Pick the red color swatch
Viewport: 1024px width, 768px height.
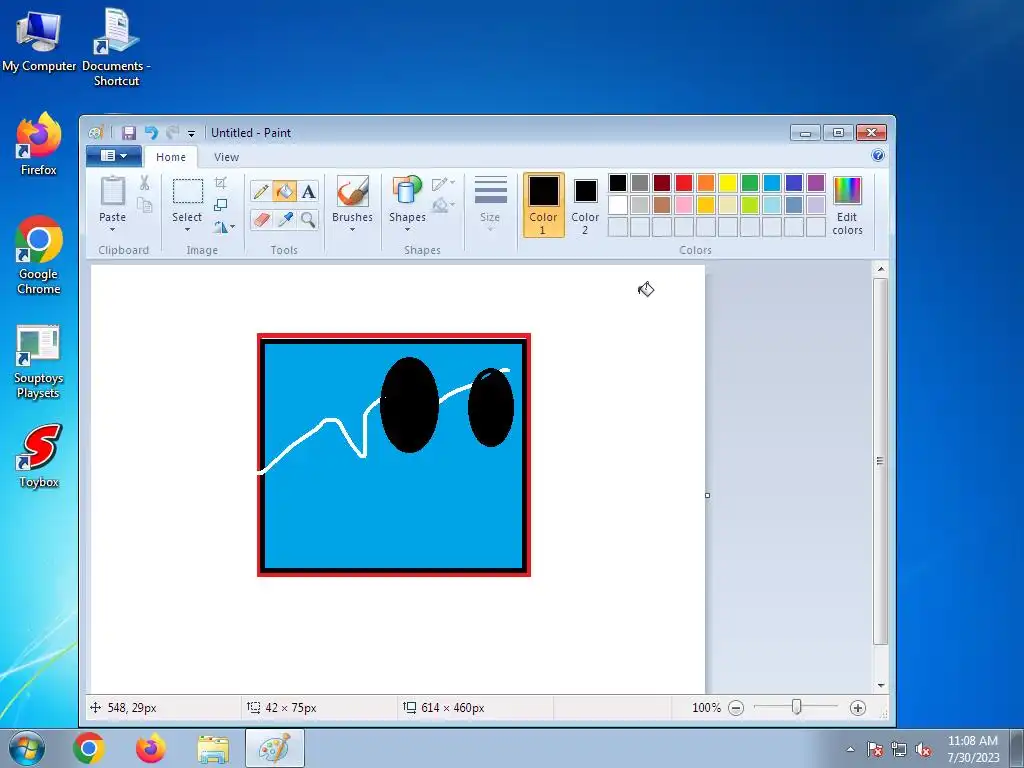coord(684,183)
